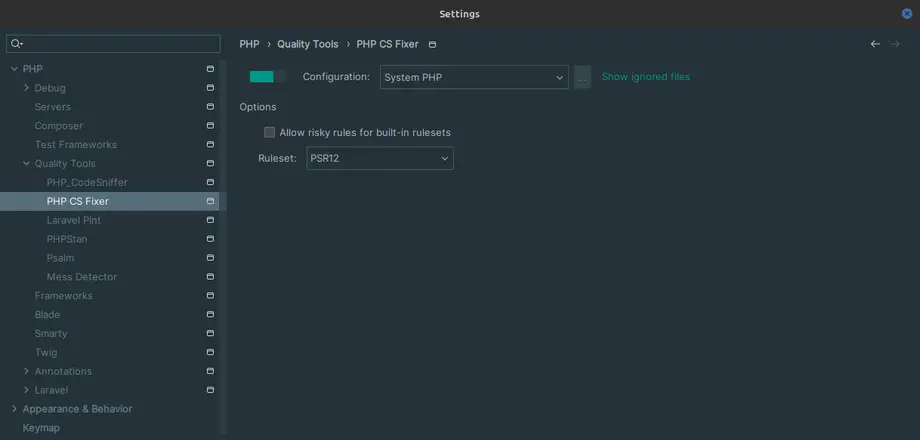Click the project-level icon beside Quality Tools row

pyautogui.click(x=210, y=163)
